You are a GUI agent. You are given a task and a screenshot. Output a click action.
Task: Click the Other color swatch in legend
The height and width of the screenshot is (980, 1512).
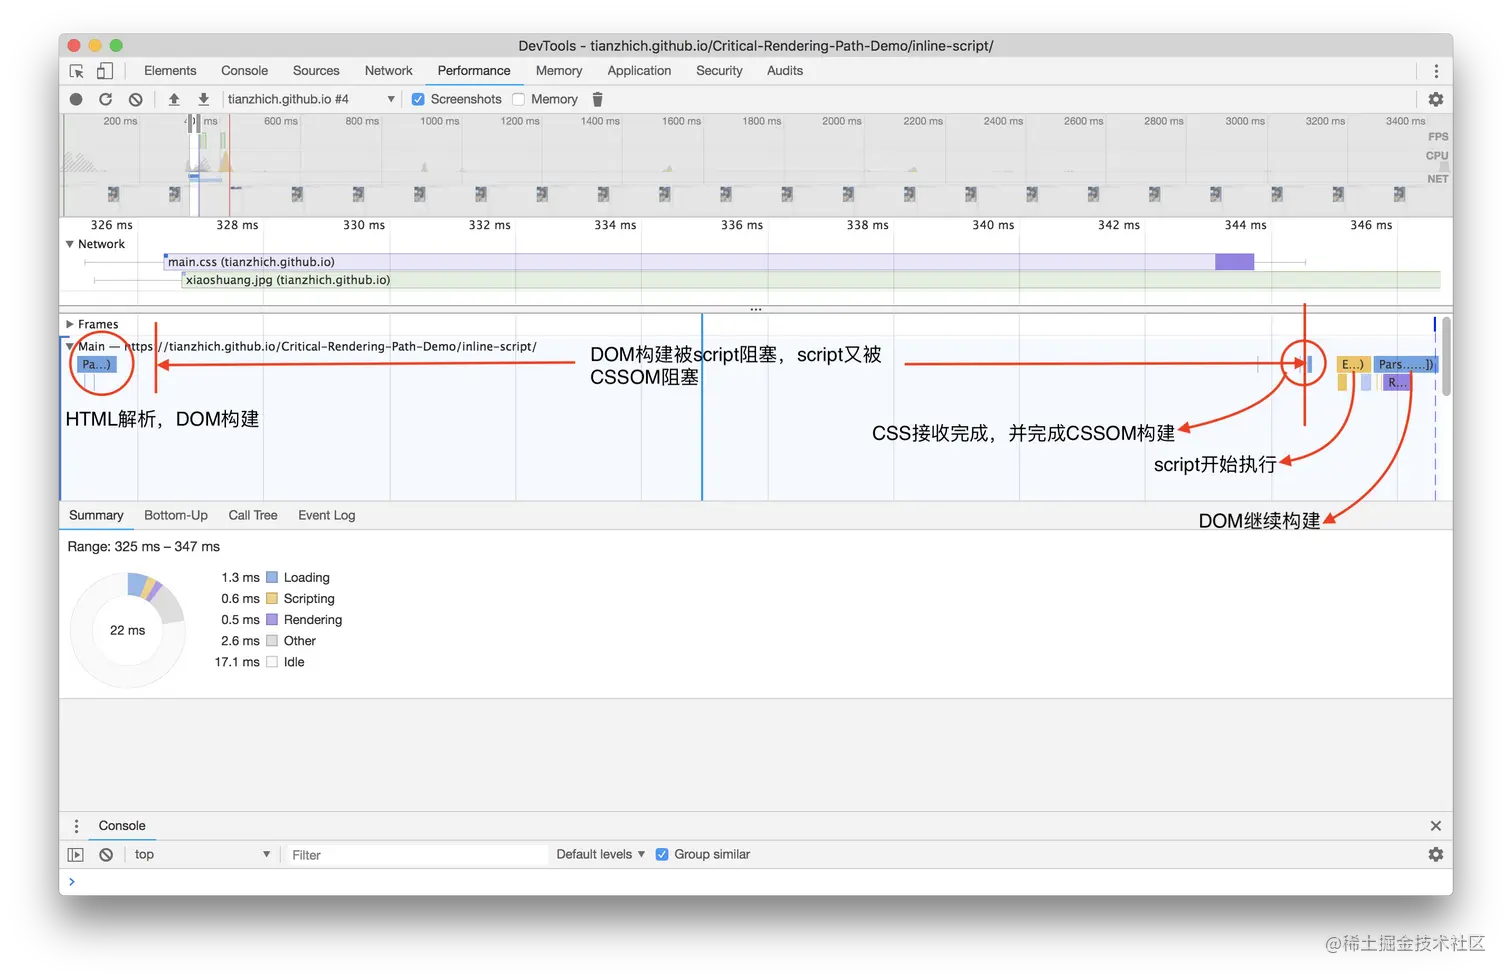272,641
